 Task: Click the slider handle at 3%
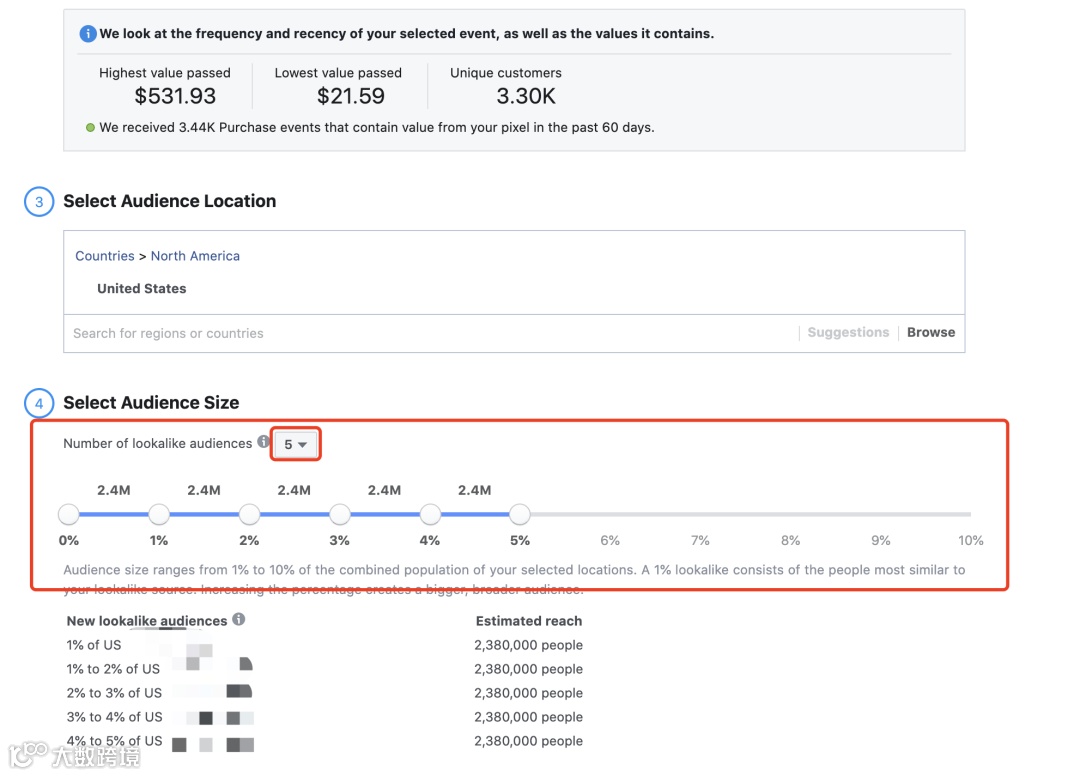(340, 514)
